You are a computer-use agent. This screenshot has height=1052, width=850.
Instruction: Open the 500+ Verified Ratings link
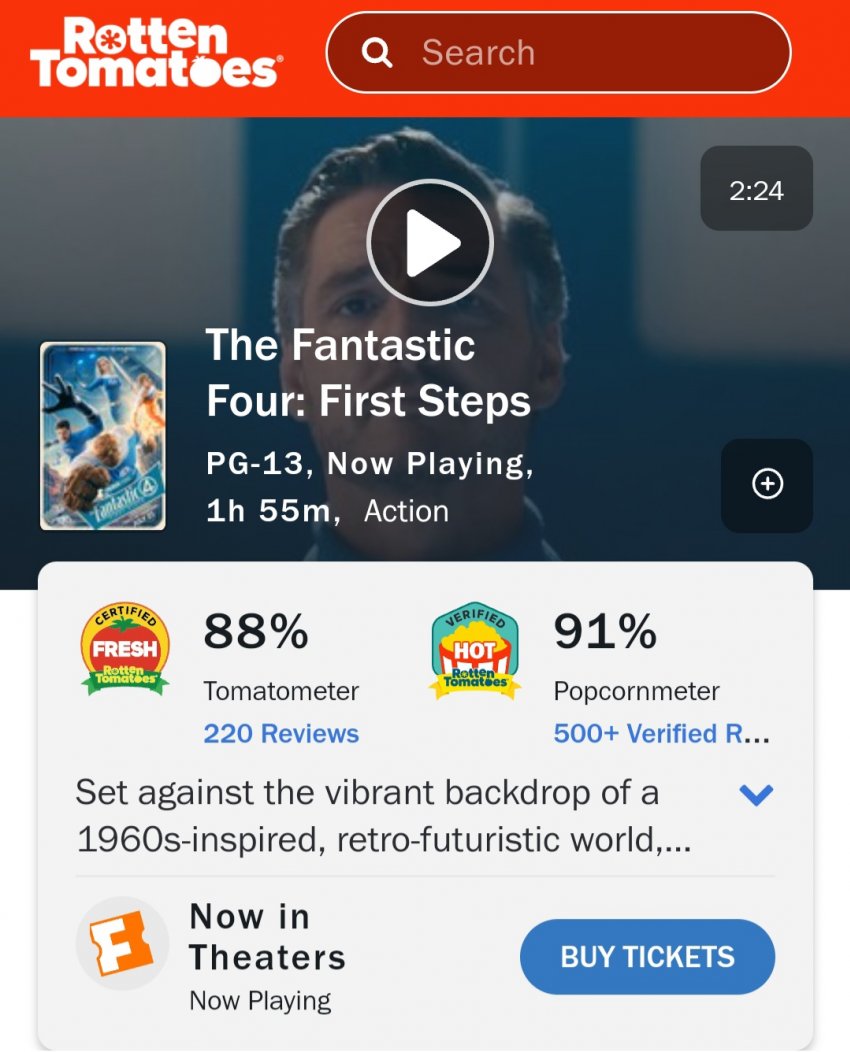(661, 734)
